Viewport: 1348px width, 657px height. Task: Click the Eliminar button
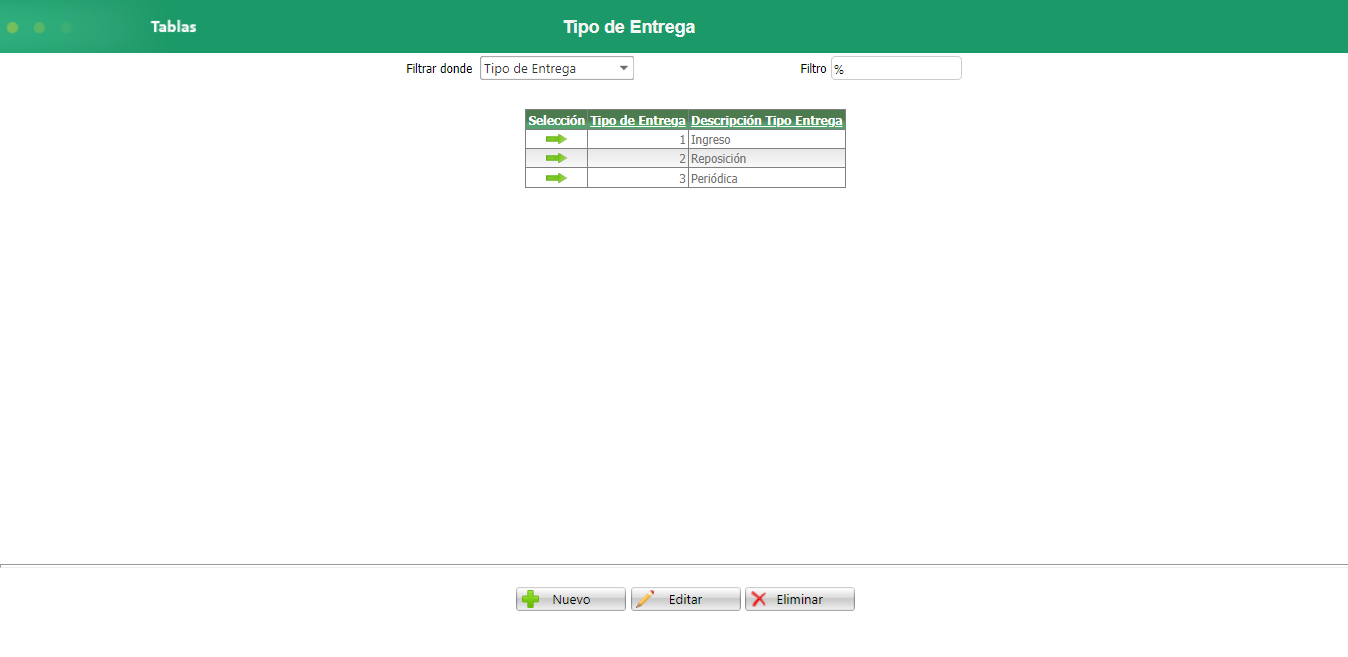[x=800, y=599]
